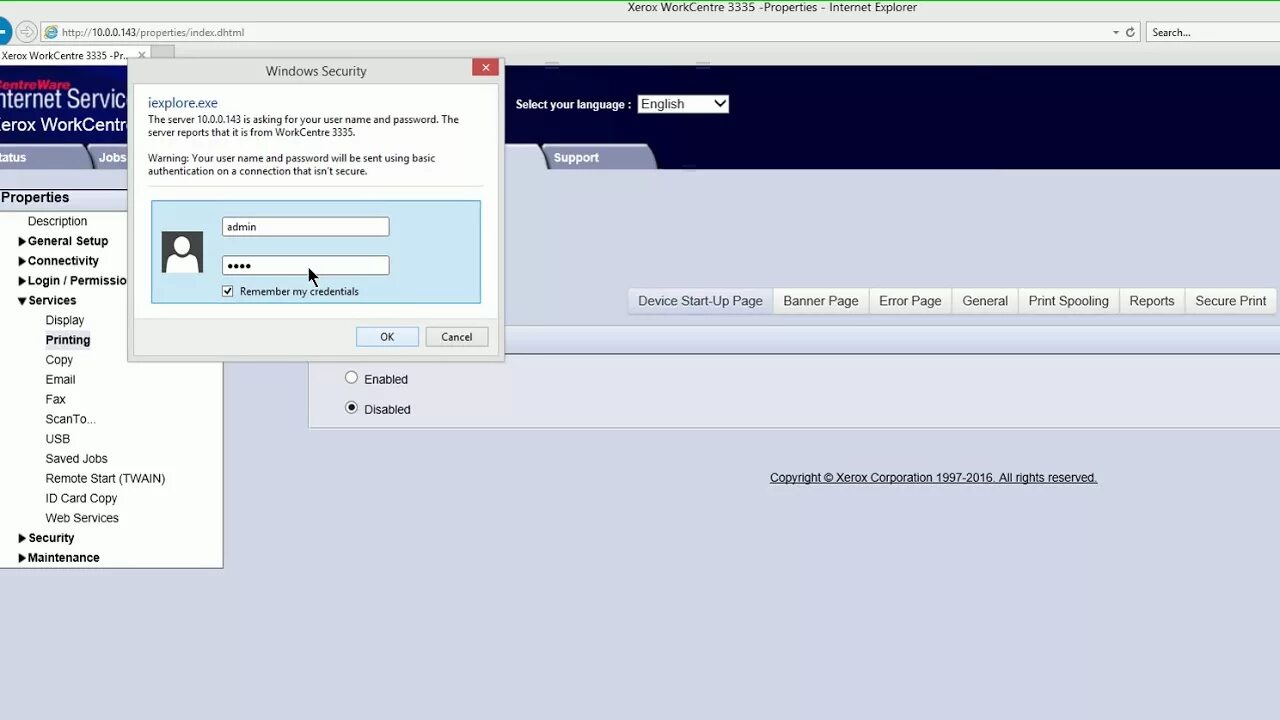Click the page icon in address bar
The image size is (1280, 720).
coord(51,32)
